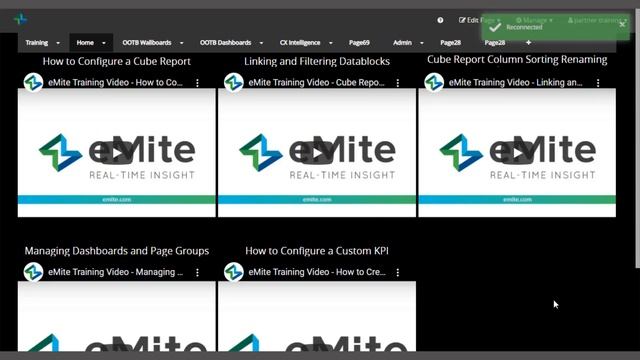Click the 'How to Configure a Custom KPI' heading
Screen dimensions: 640x360
click(317, 251)
